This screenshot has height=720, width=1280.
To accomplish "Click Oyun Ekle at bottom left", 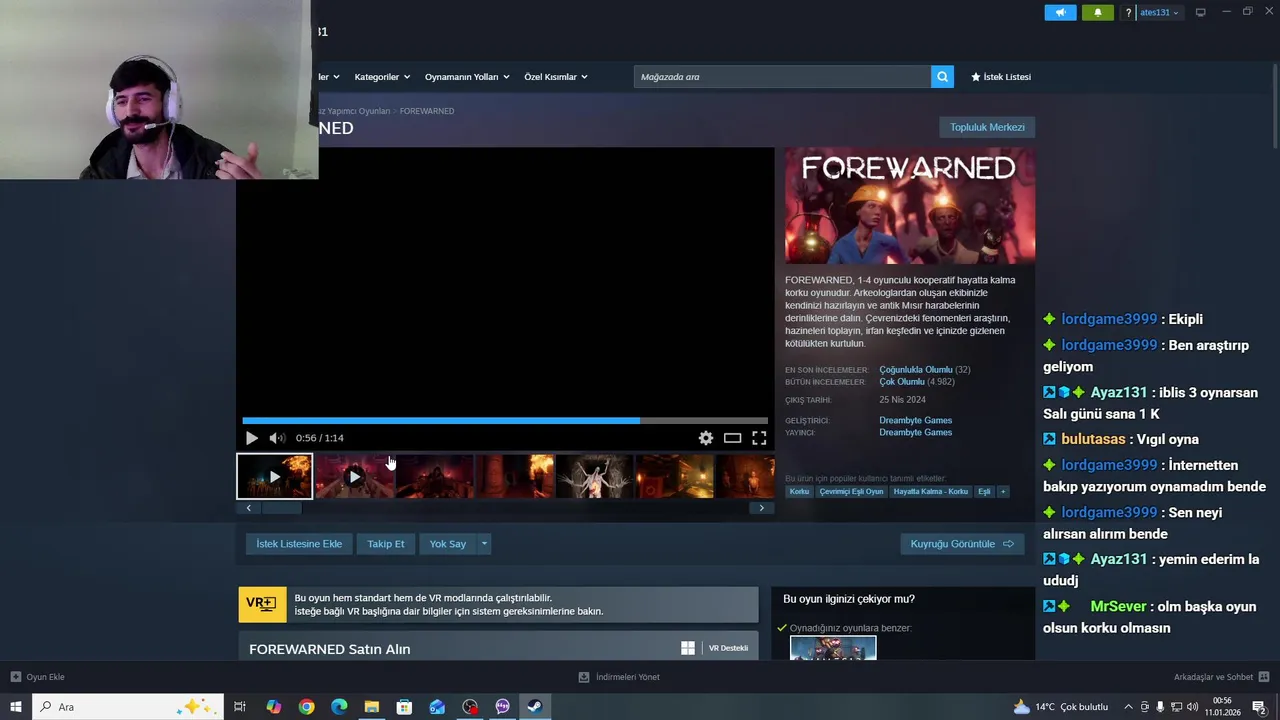I will 38,677.
